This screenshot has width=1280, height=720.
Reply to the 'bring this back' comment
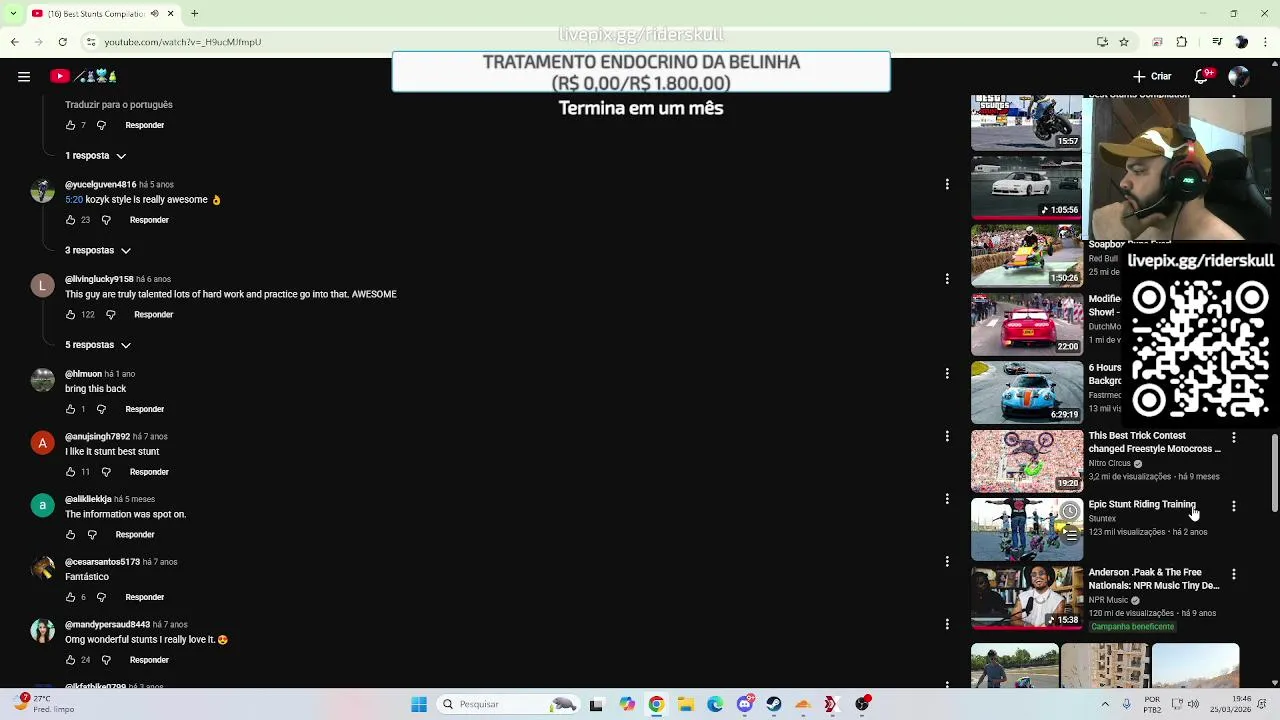(x=145, y=409)
